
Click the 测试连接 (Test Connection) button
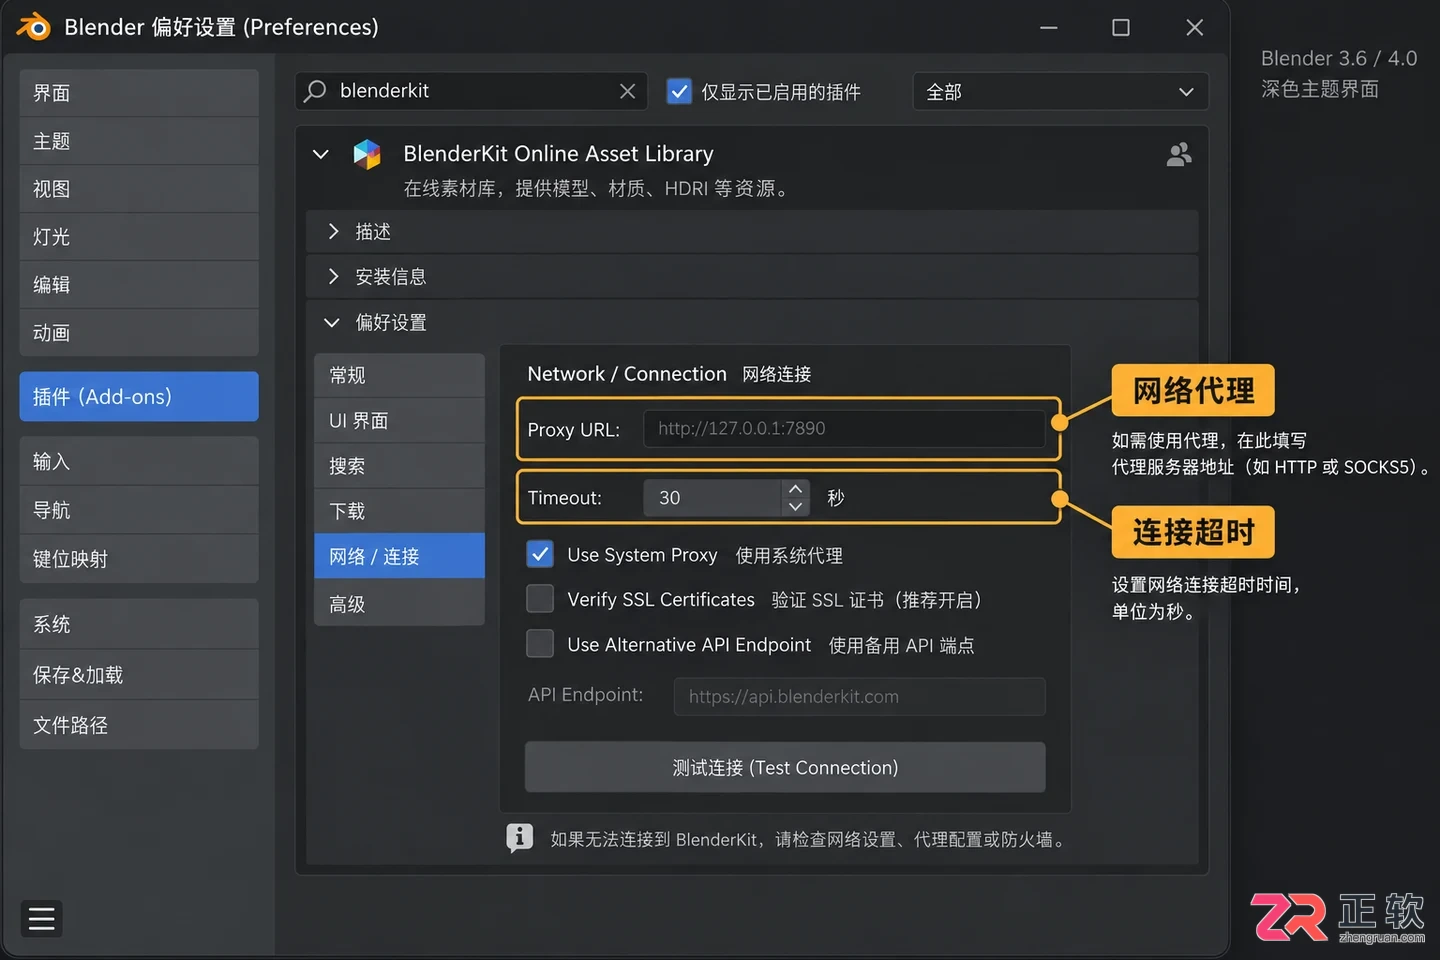coord(785,767)
